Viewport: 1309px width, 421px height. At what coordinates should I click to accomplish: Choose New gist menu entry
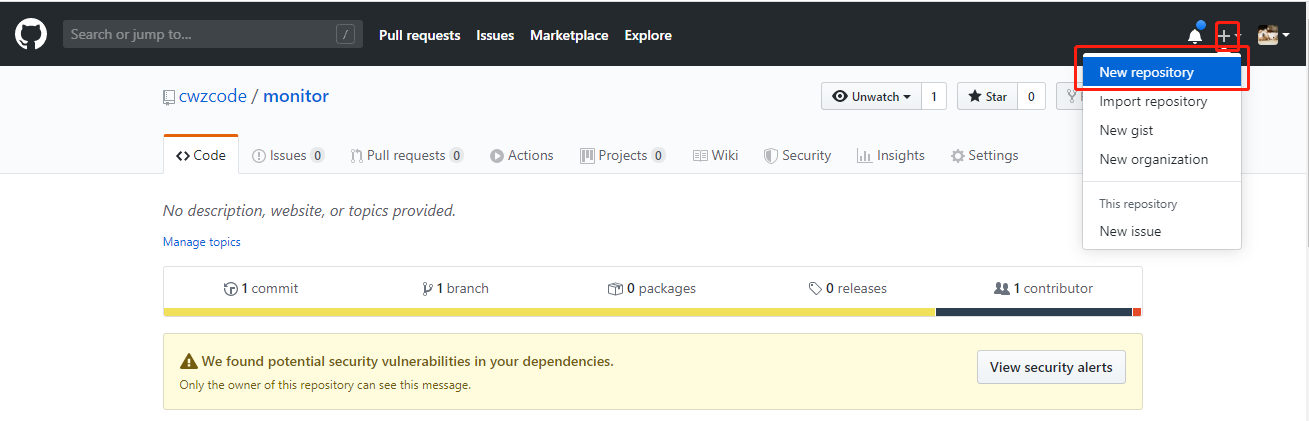tap(1162, 130)
